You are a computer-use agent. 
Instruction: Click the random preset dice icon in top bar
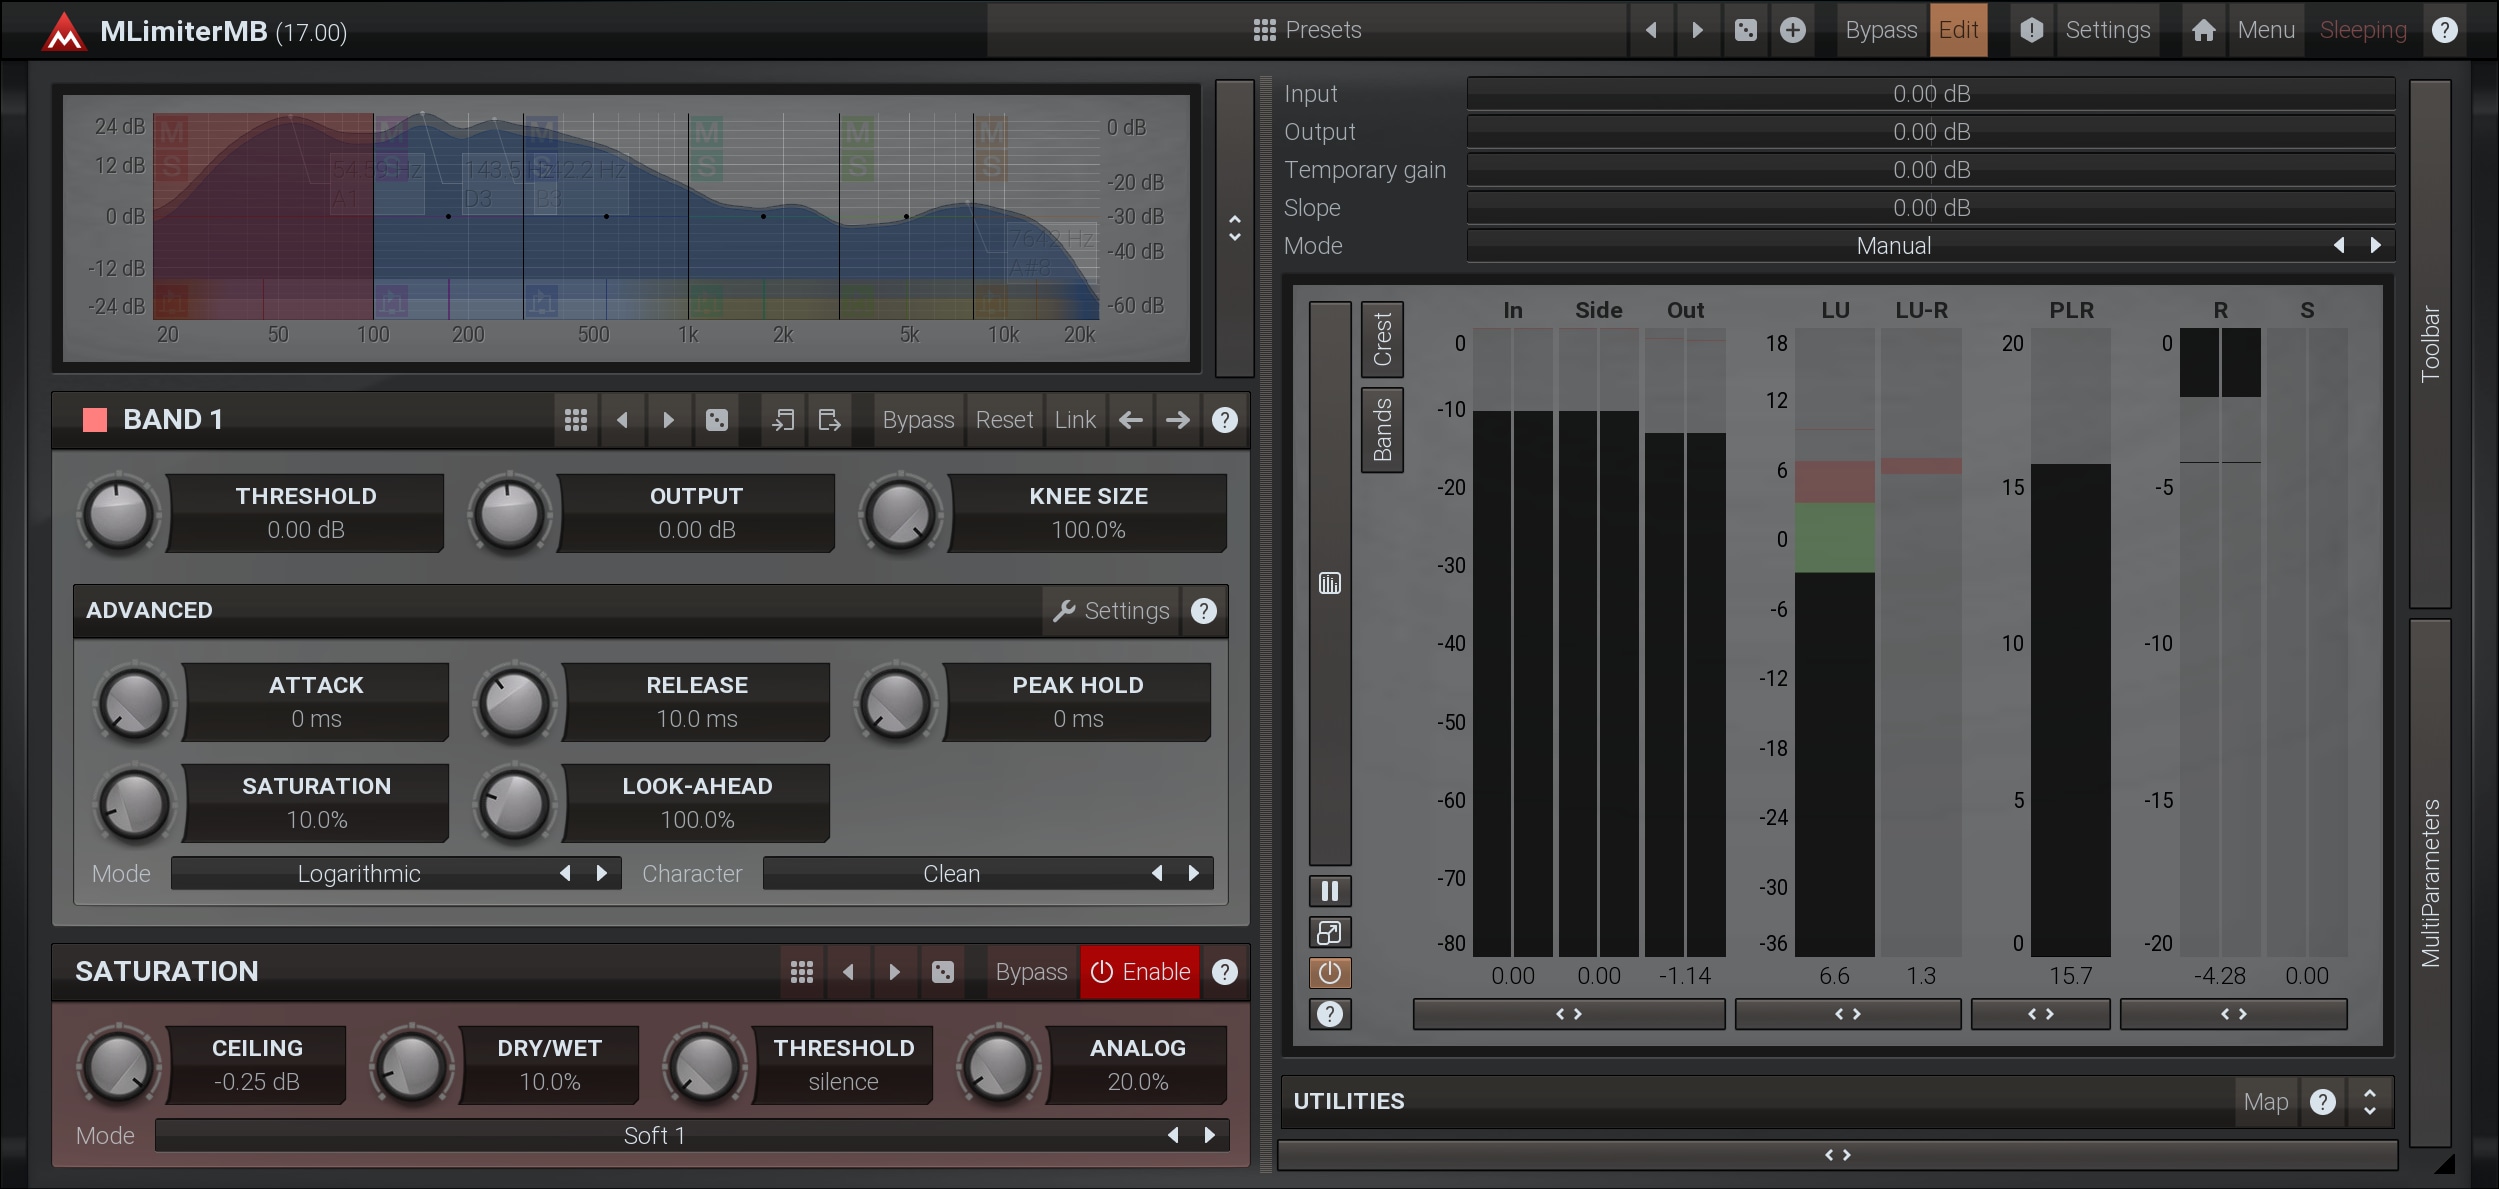[x=1745, y=30]
